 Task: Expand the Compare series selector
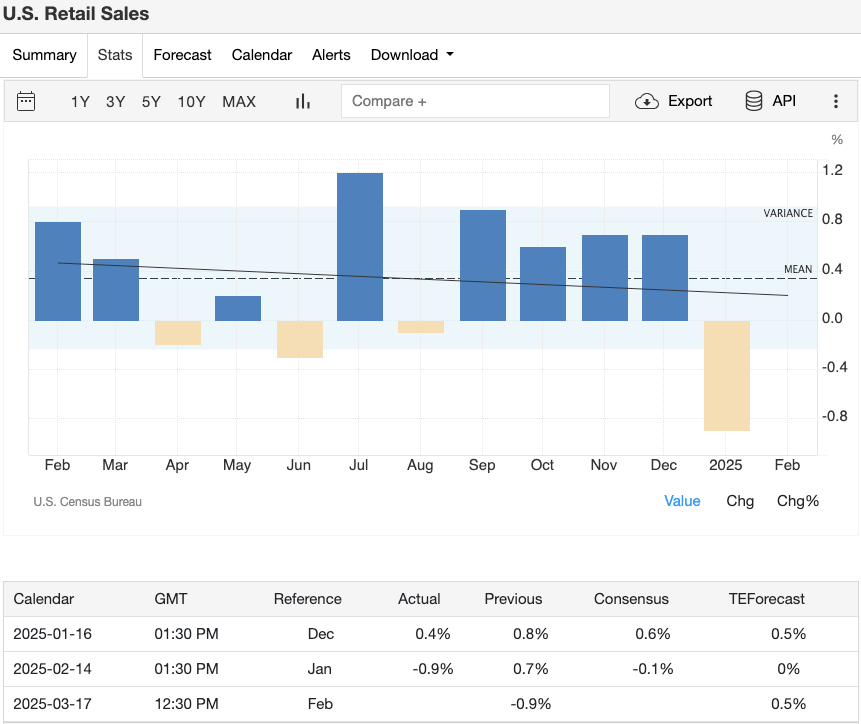(475, 100)
